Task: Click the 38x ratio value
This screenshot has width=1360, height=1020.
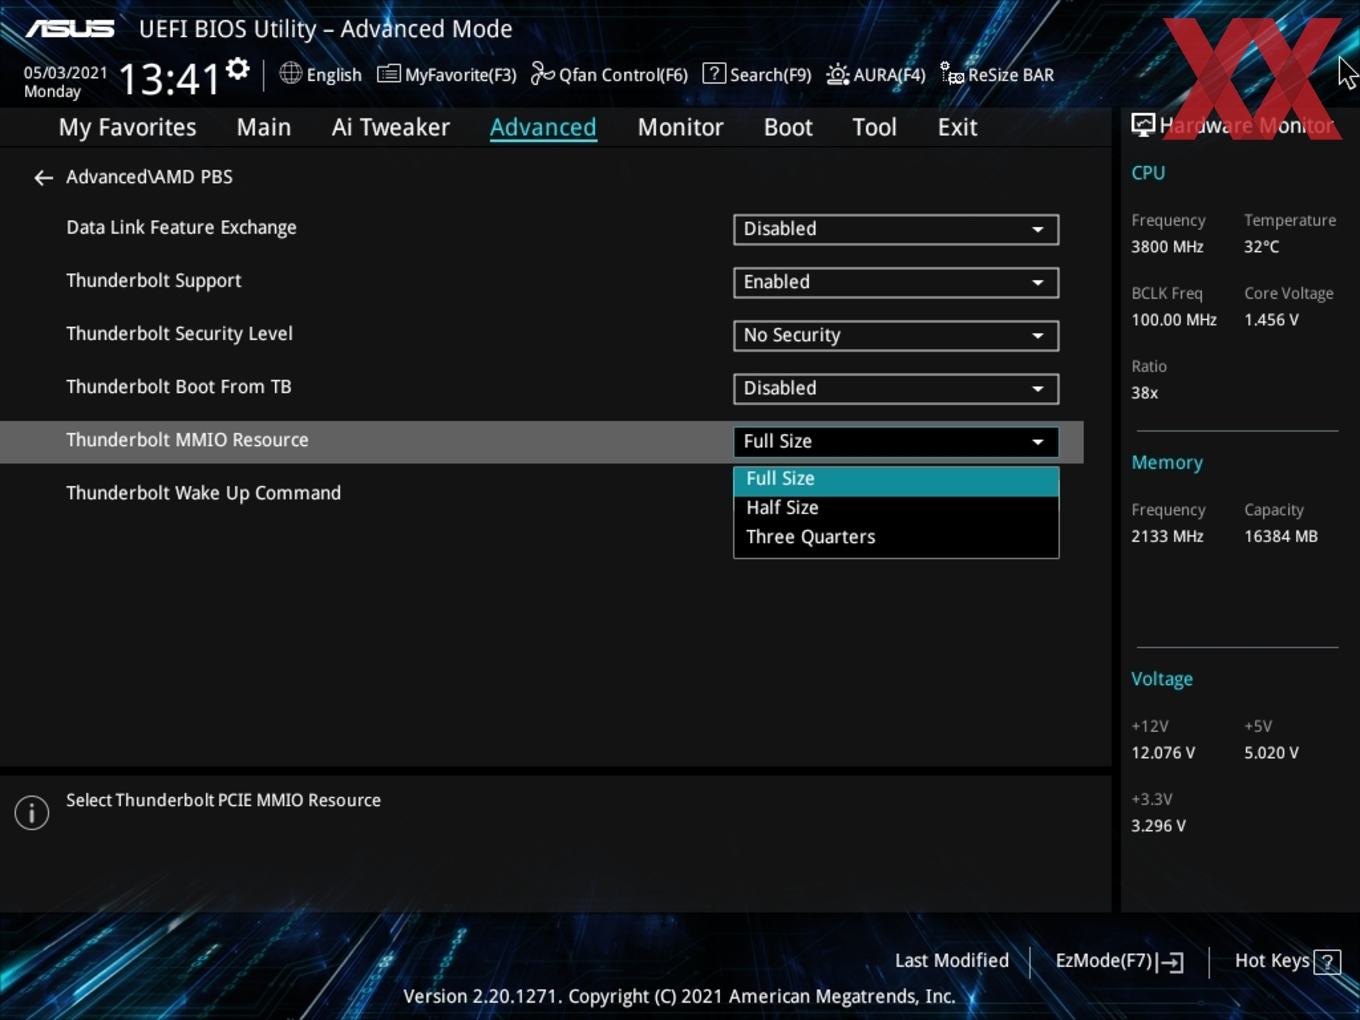Action: 1144,393
